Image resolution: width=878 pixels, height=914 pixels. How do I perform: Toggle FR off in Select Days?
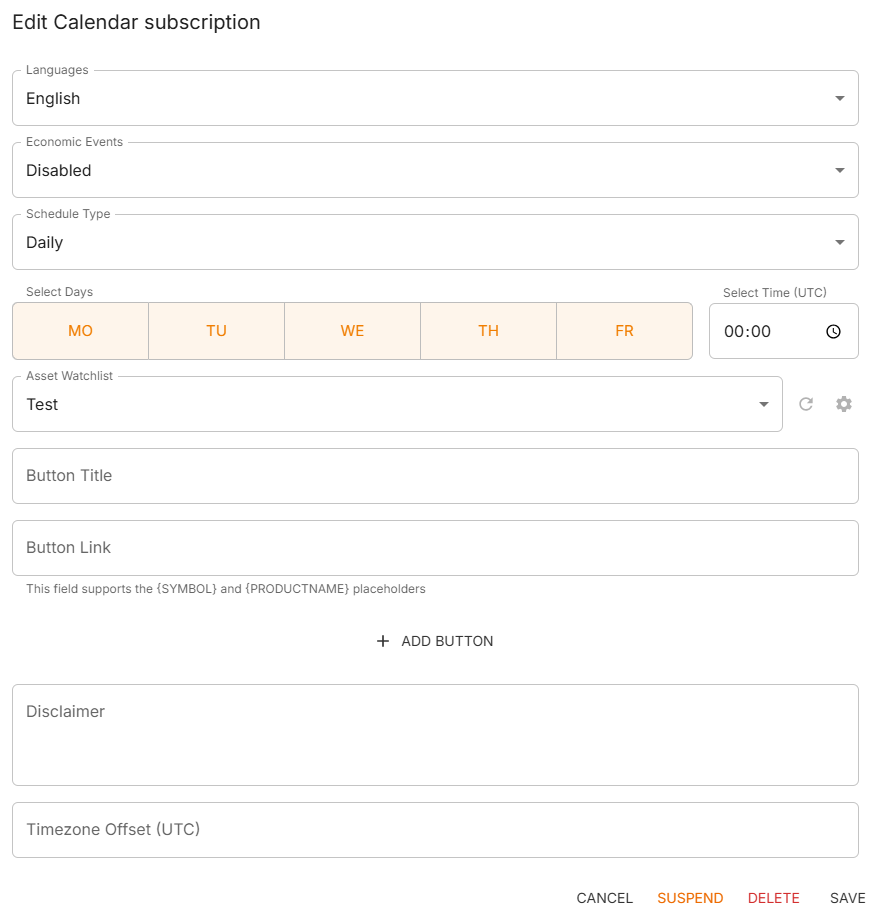(x=624, y=331)
